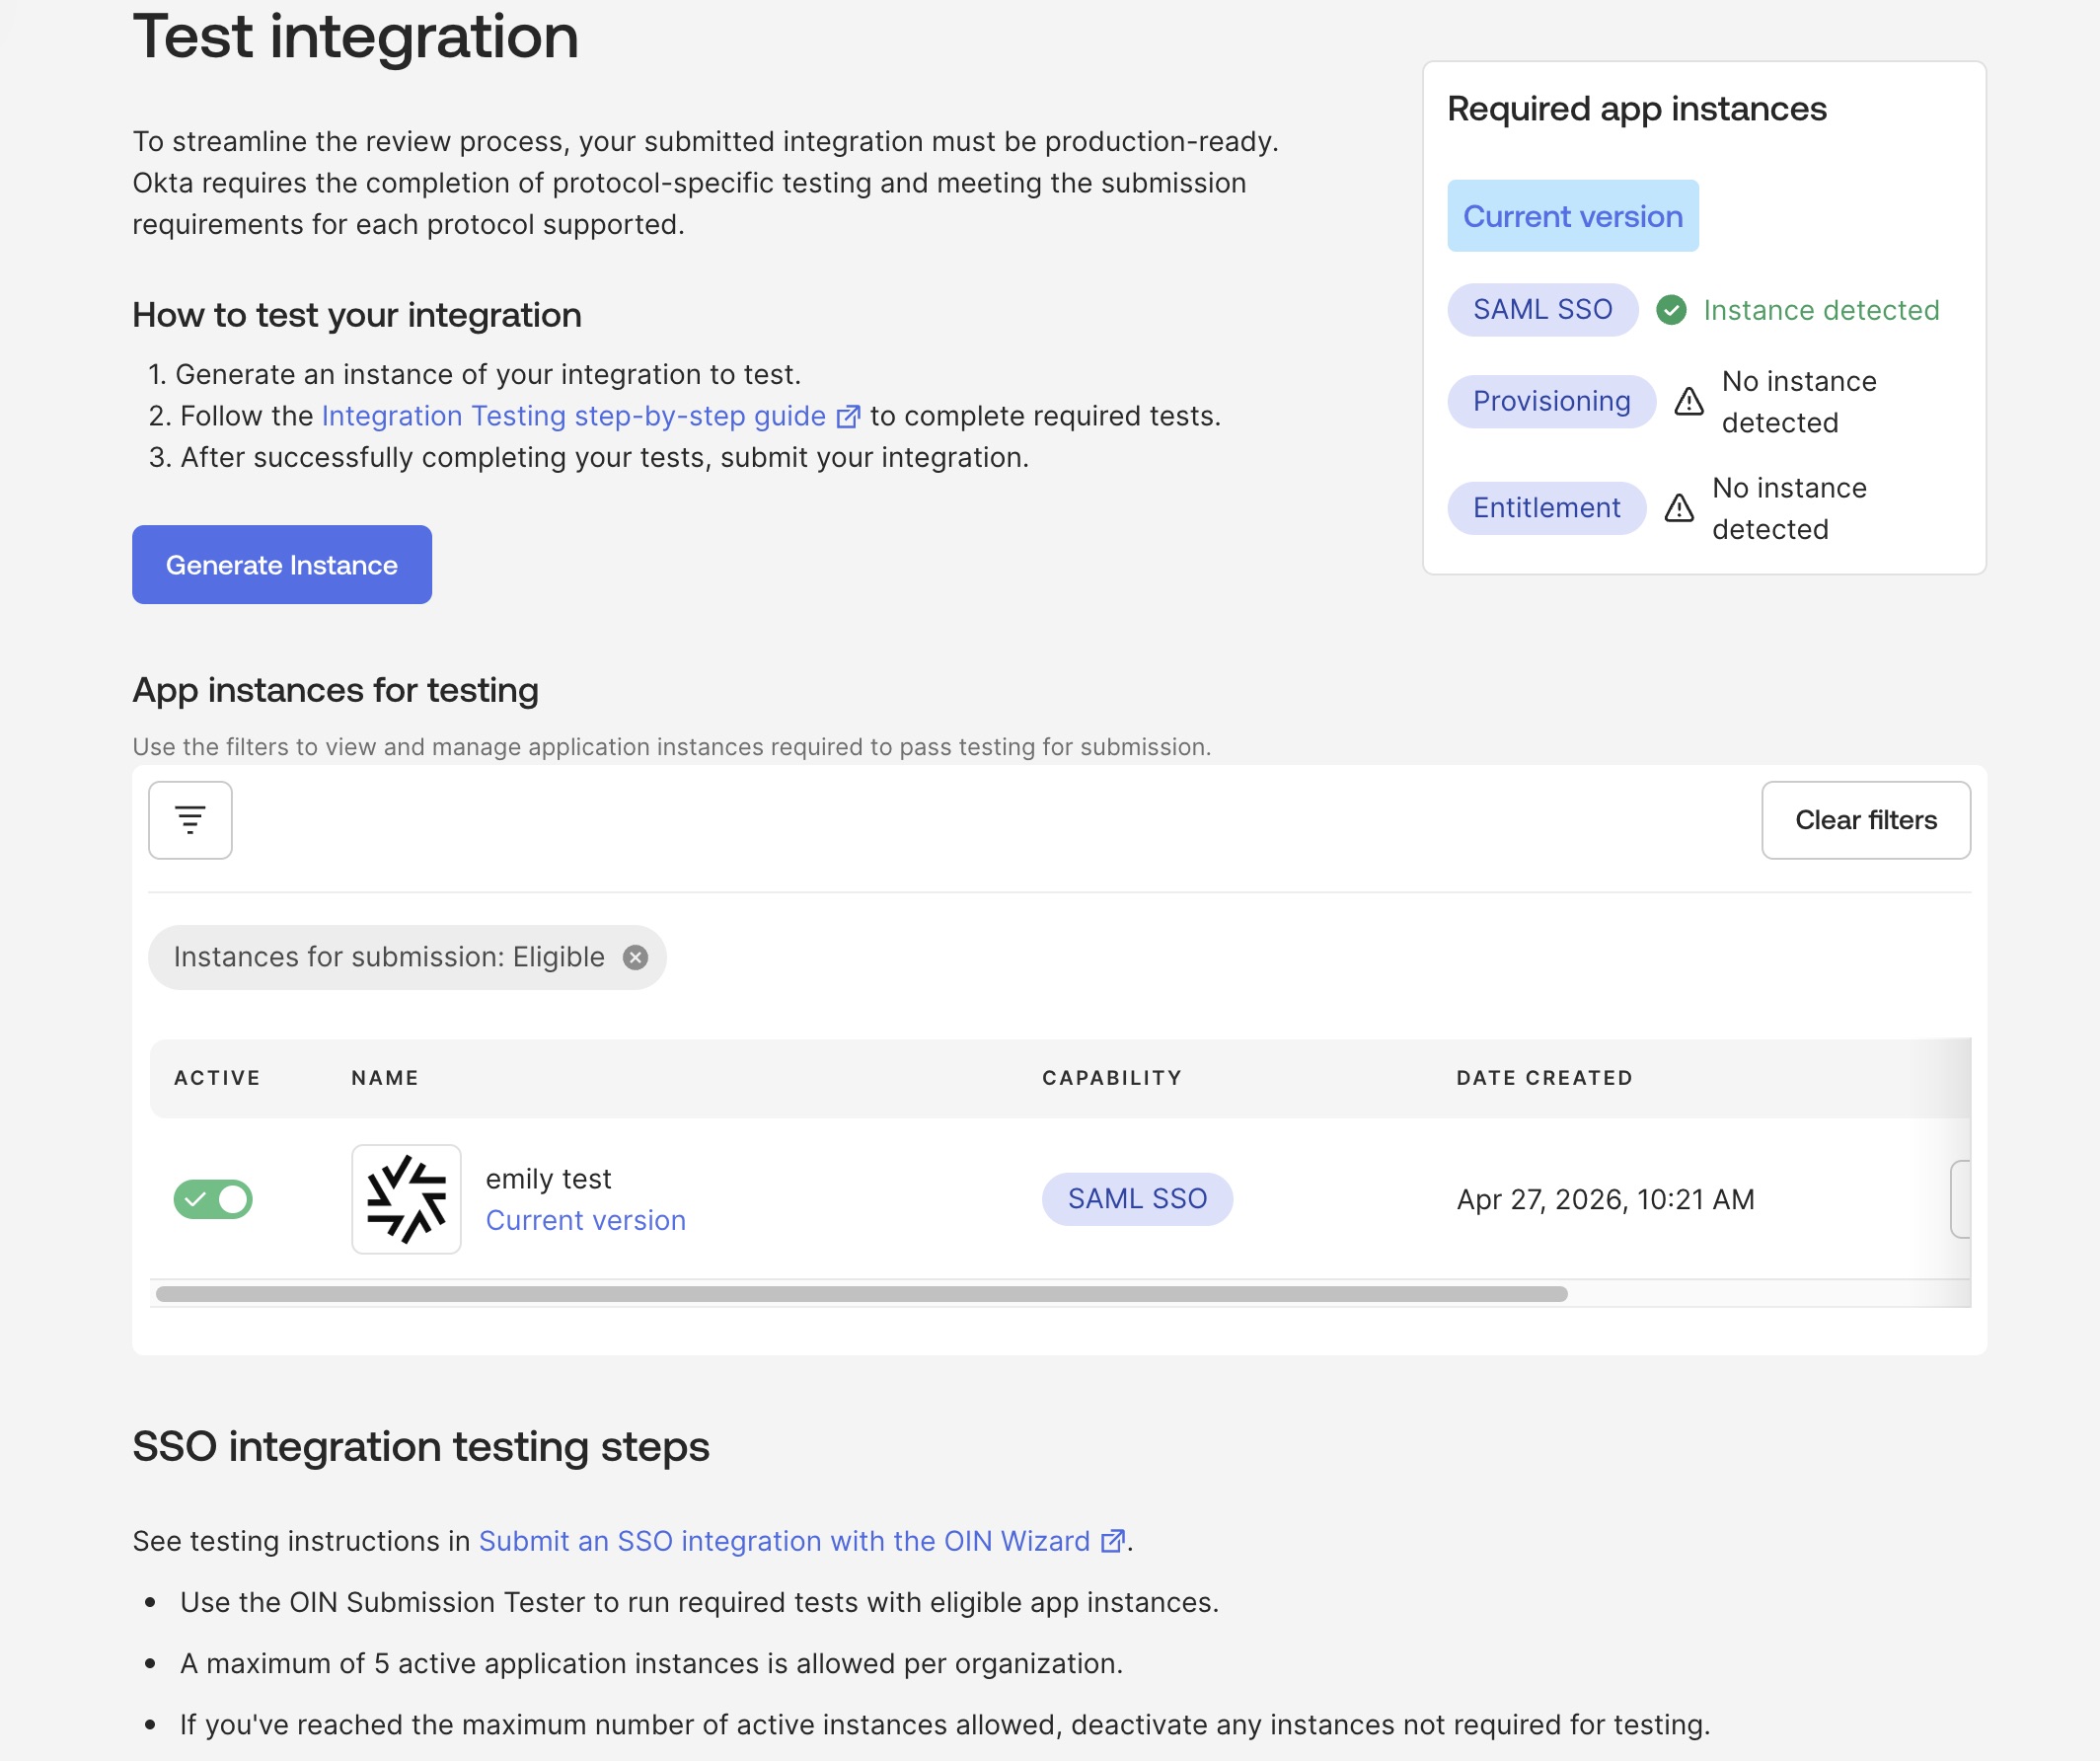This screenshot has width=2100, height=1761.
Task: Click the Provisioning tag
Action: click(1552, 402)
